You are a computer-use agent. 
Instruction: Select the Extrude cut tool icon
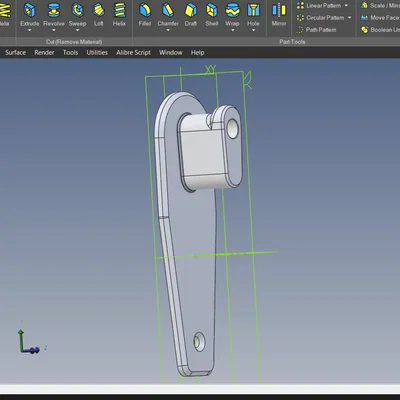[30, 10]
